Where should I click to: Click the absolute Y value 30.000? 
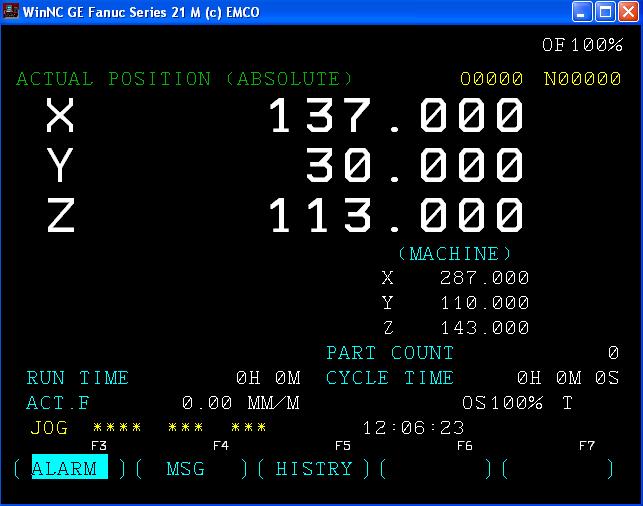click(x=415, y=165)
